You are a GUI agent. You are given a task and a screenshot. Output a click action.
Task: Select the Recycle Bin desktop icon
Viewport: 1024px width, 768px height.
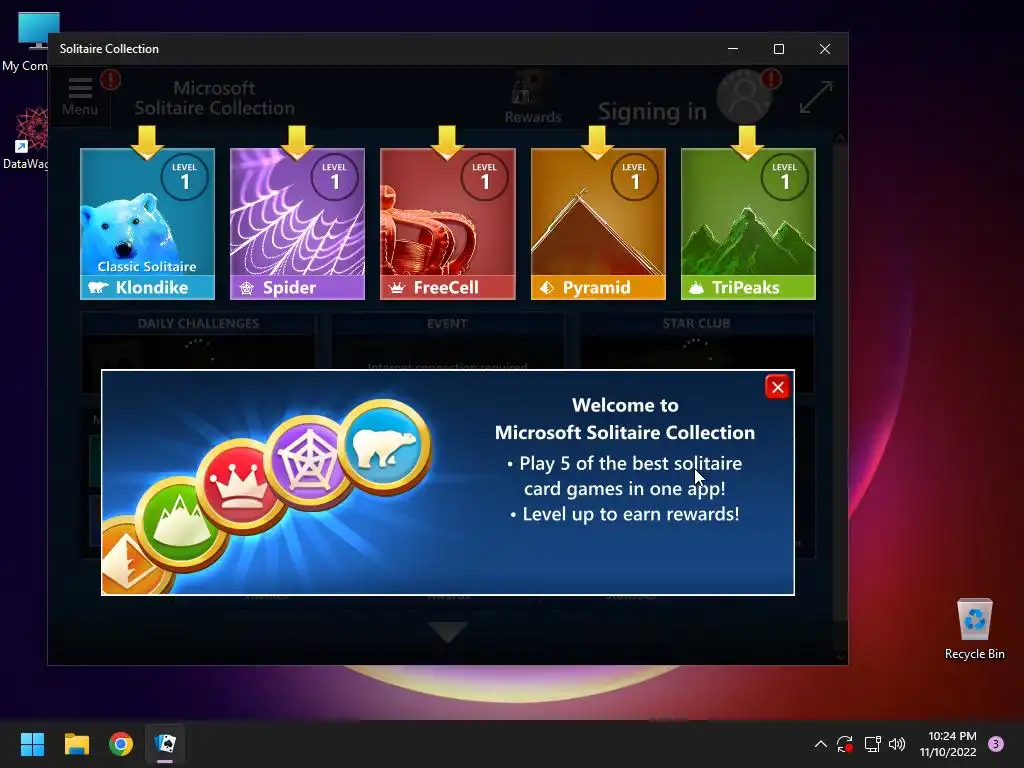tap(974, 628)
